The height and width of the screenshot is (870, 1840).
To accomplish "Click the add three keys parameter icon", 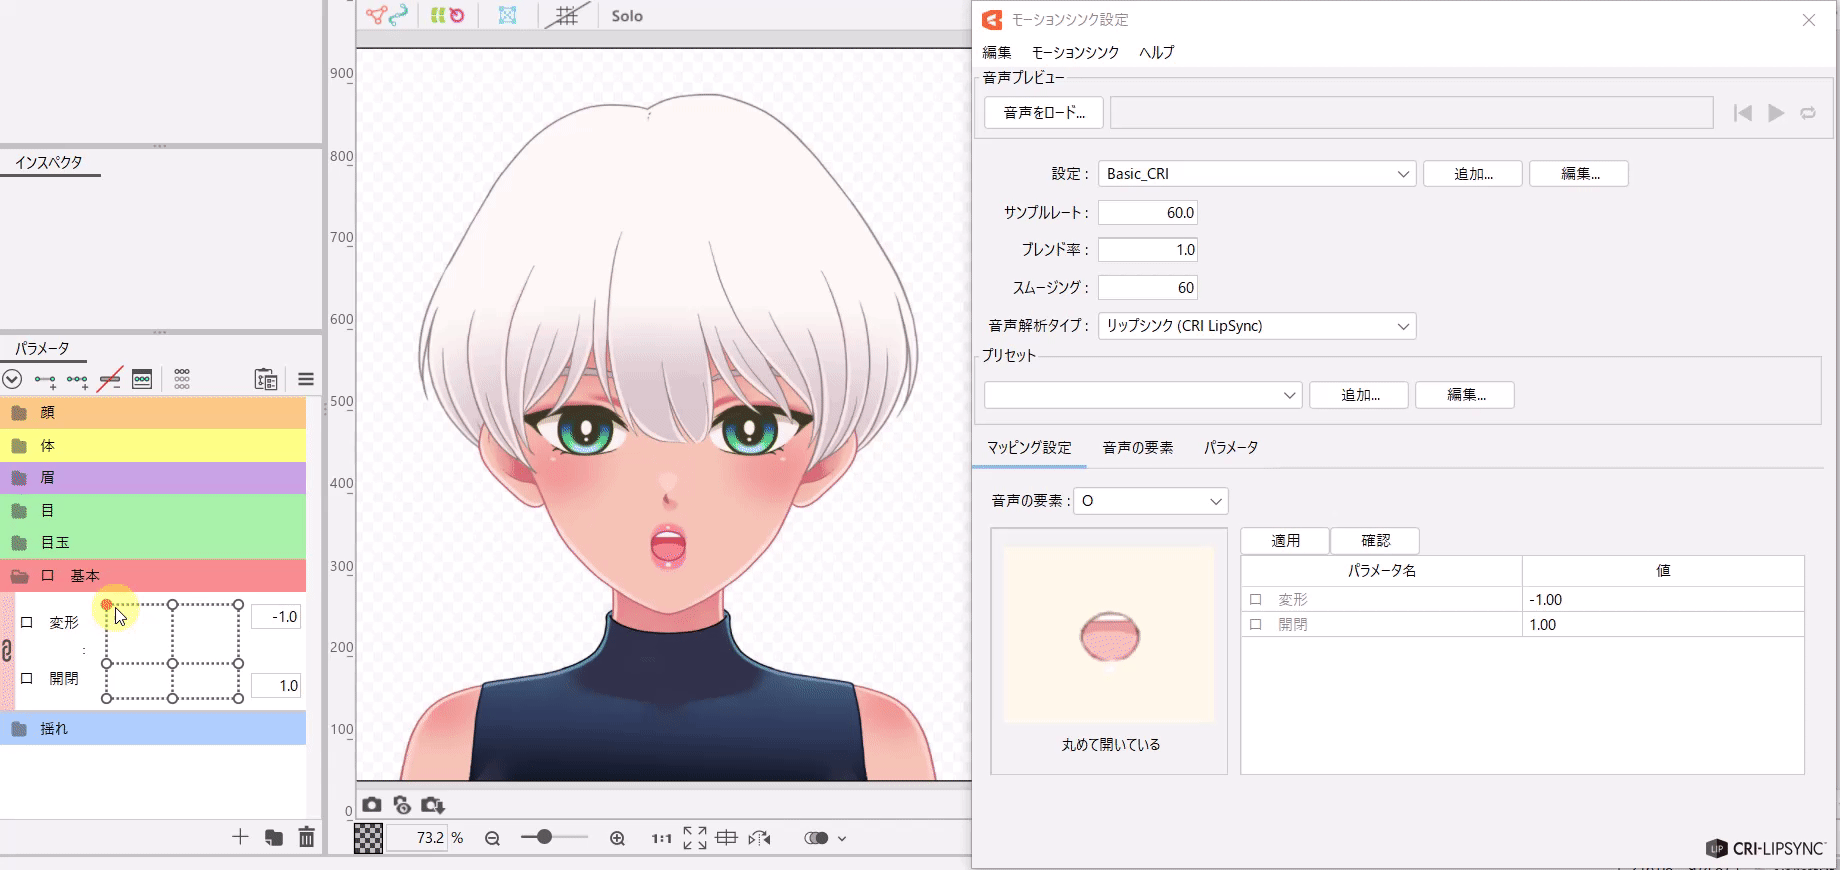I will point(77,380).
